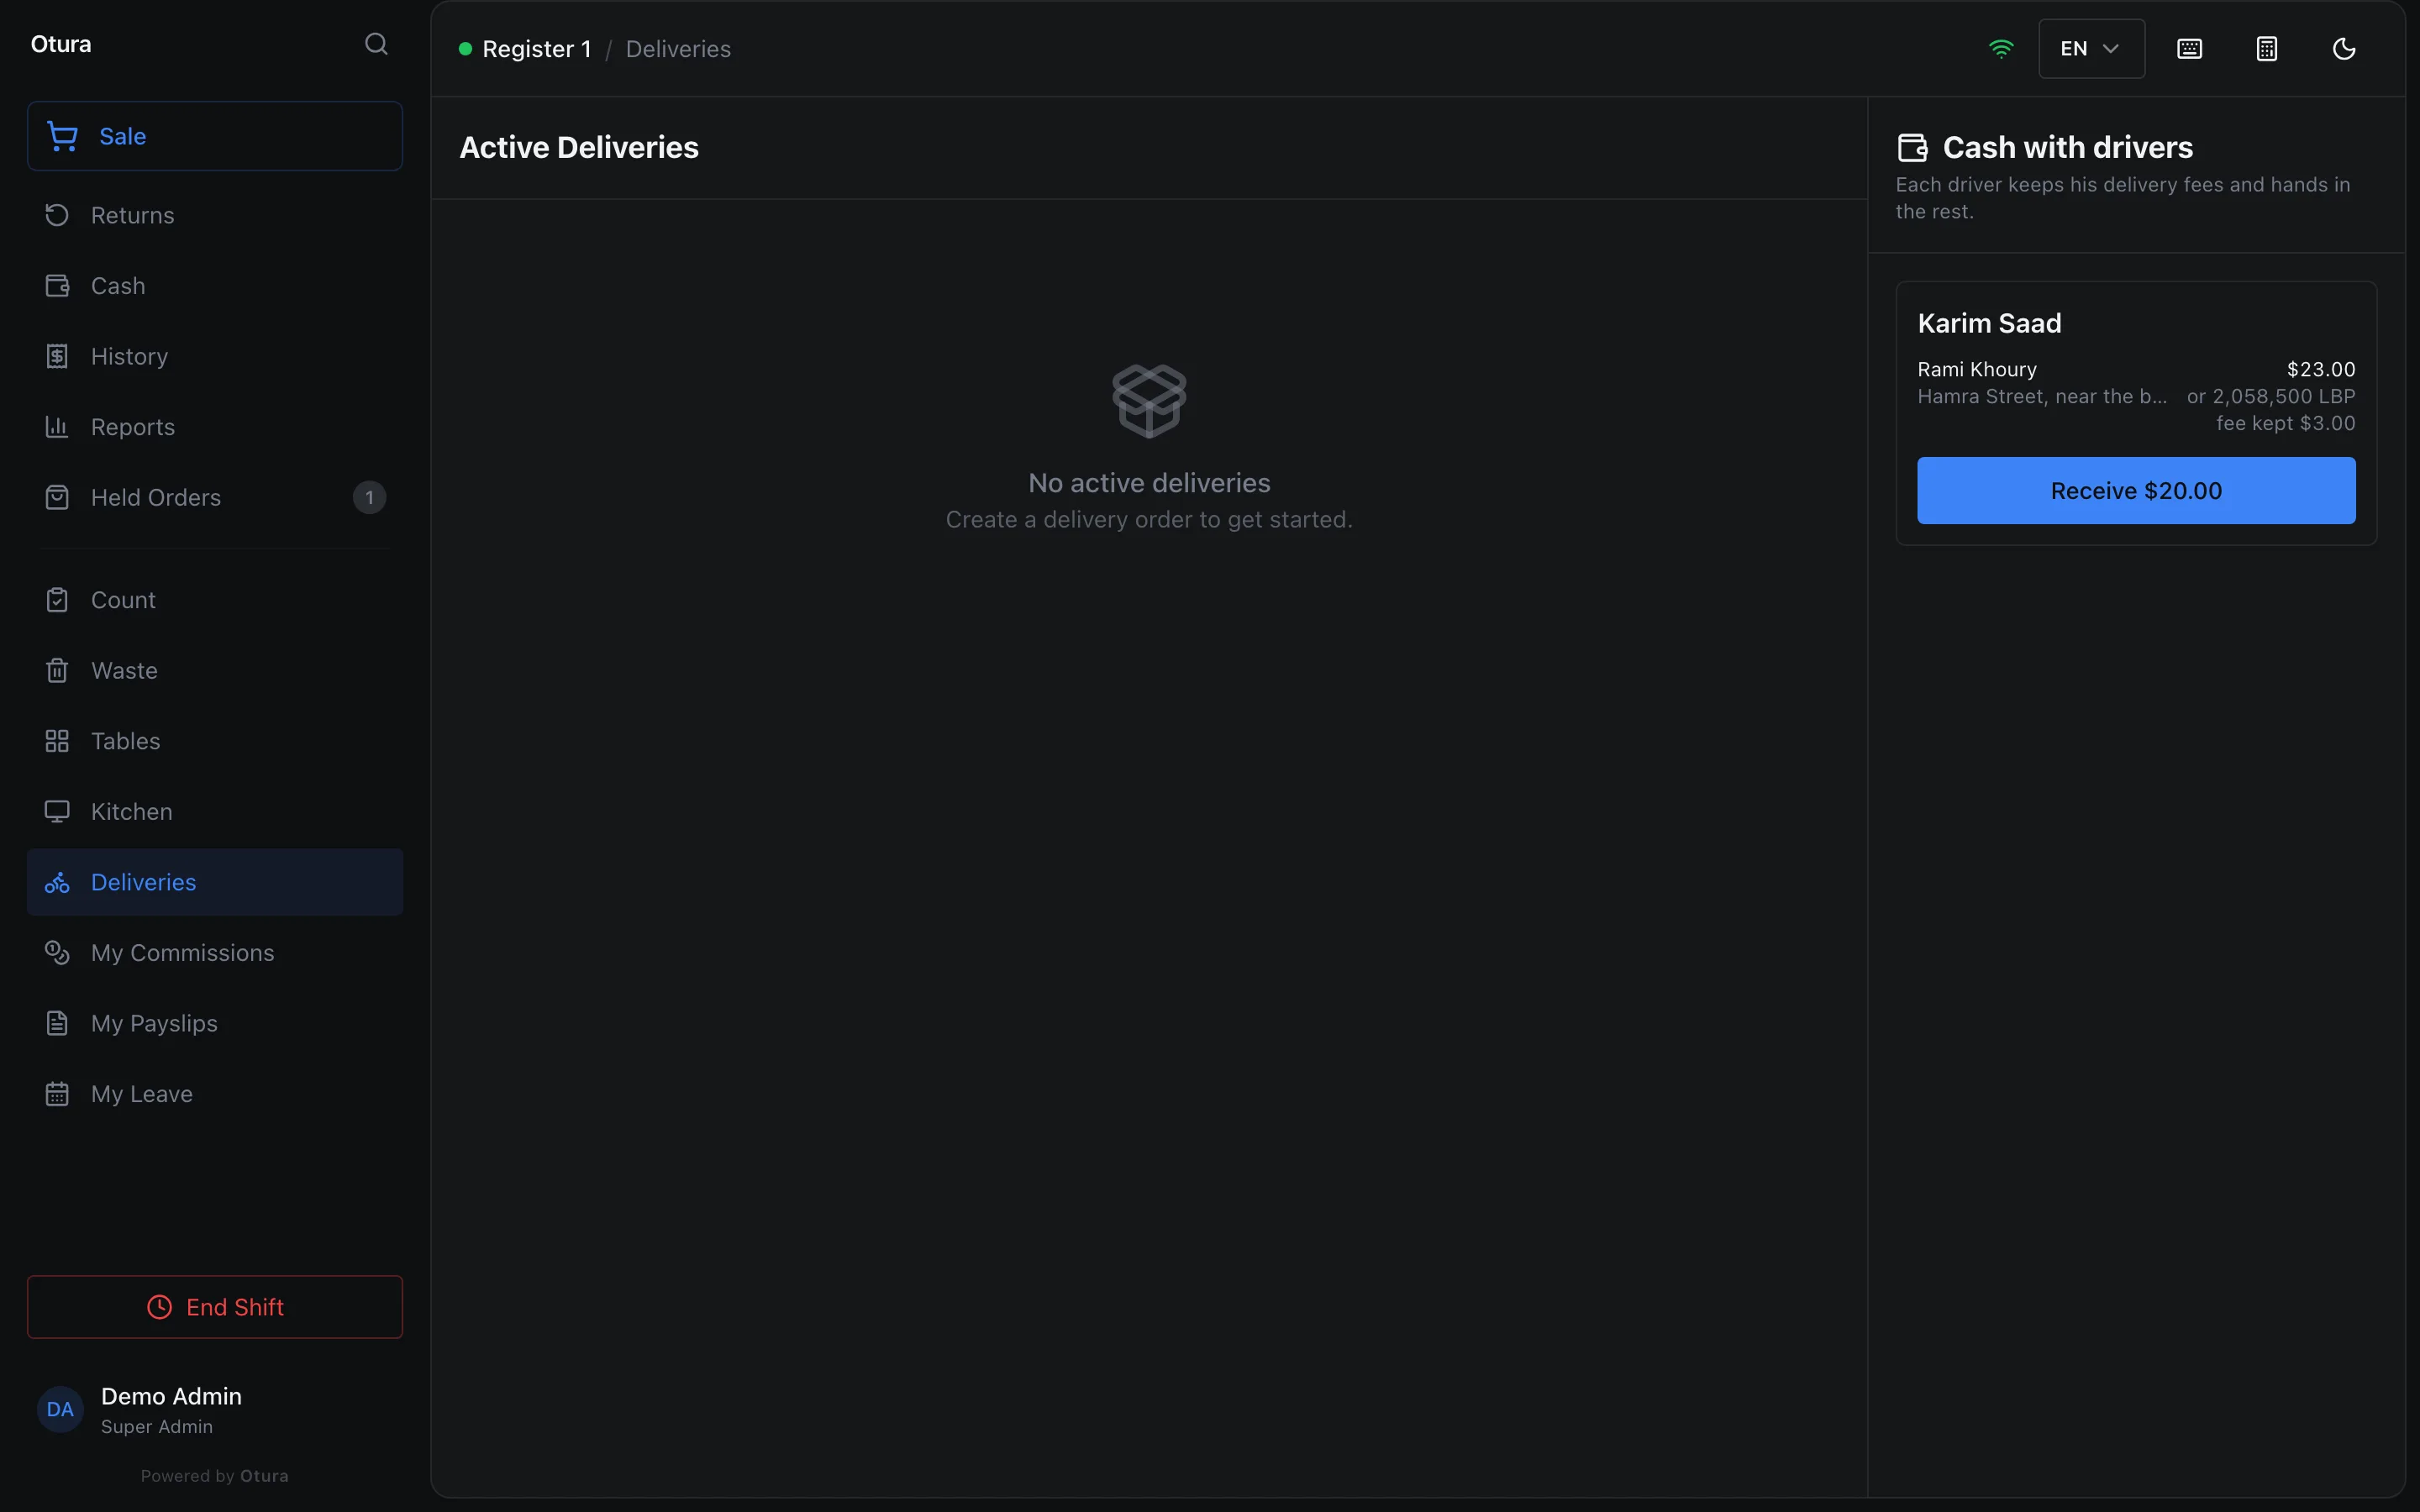Click the Super Admin role label
2420x1512 pixels.
(157, 1427)
